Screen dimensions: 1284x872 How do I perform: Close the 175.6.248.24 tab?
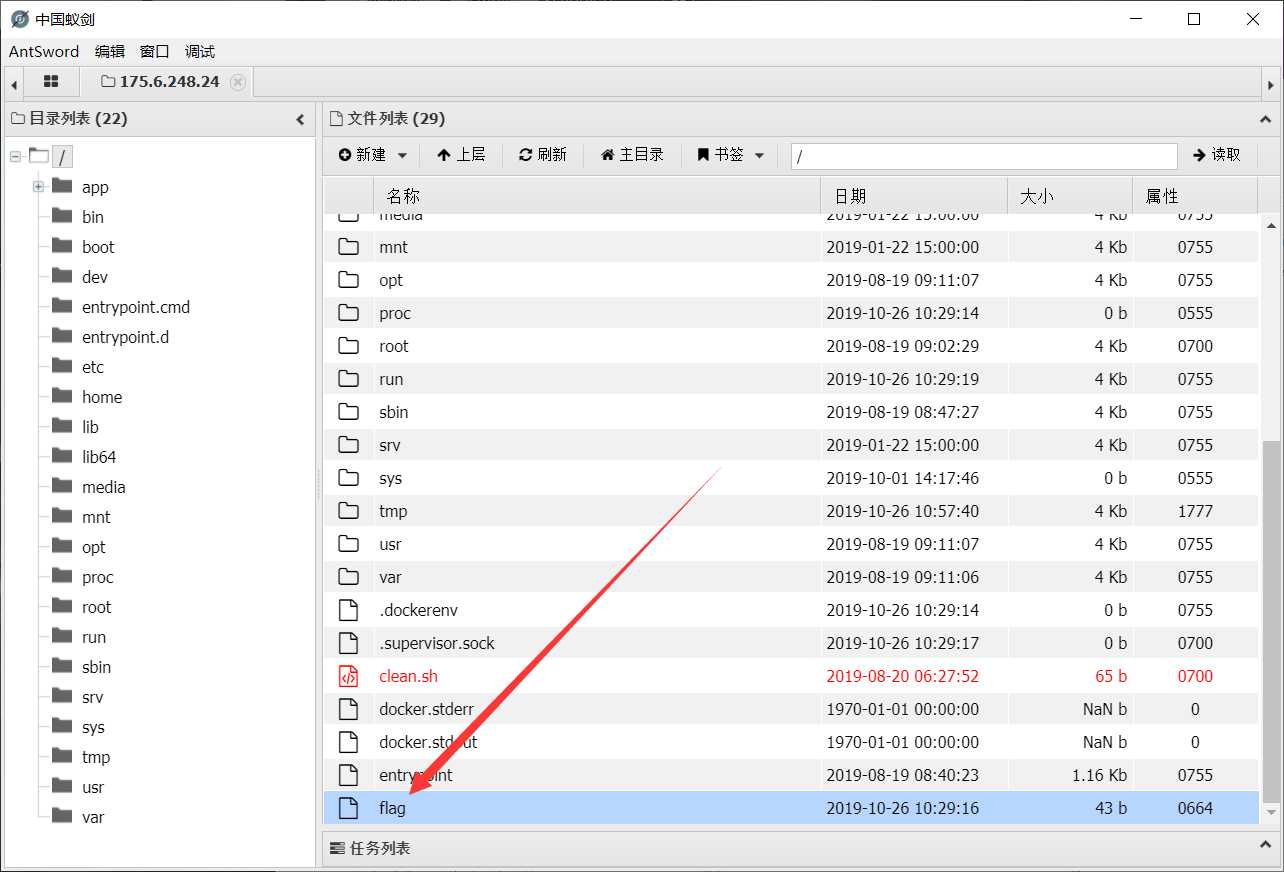[238, 82]
